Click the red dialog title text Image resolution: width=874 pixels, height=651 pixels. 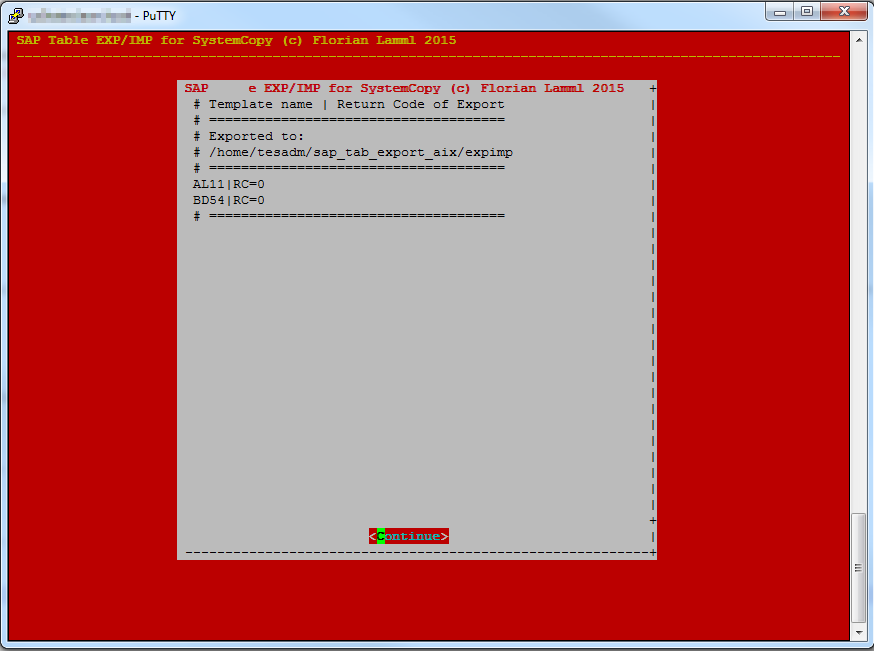pyautogui.click(x=404, y=88)
